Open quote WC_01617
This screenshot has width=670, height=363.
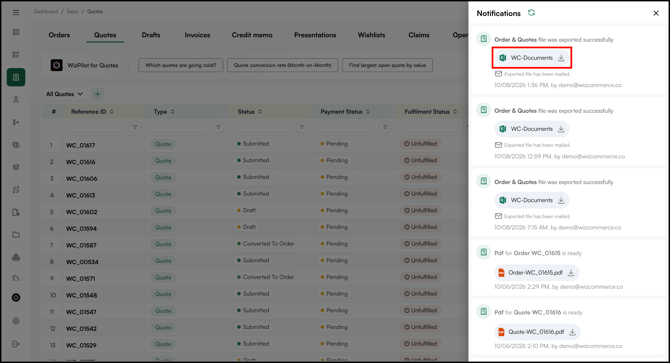80,145
